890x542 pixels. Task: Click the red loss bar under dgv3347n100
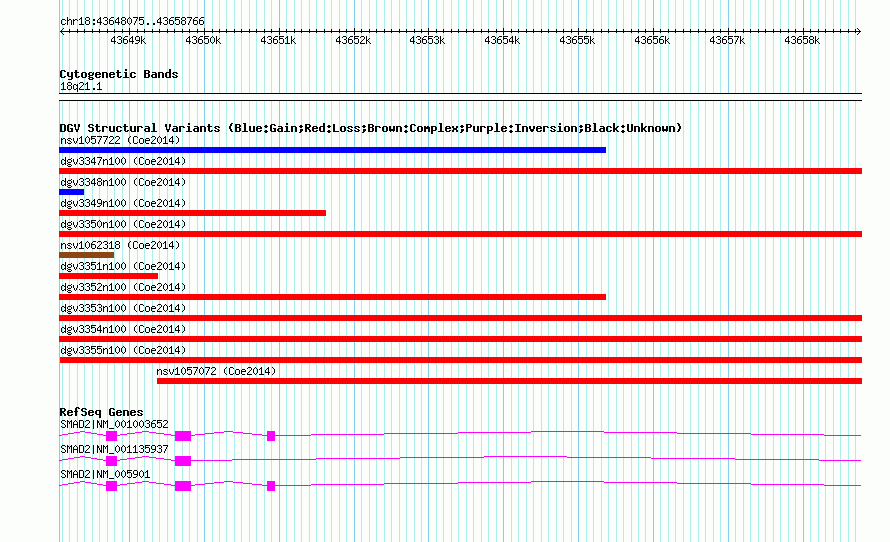pyautogui.click(x=460, y=171)
